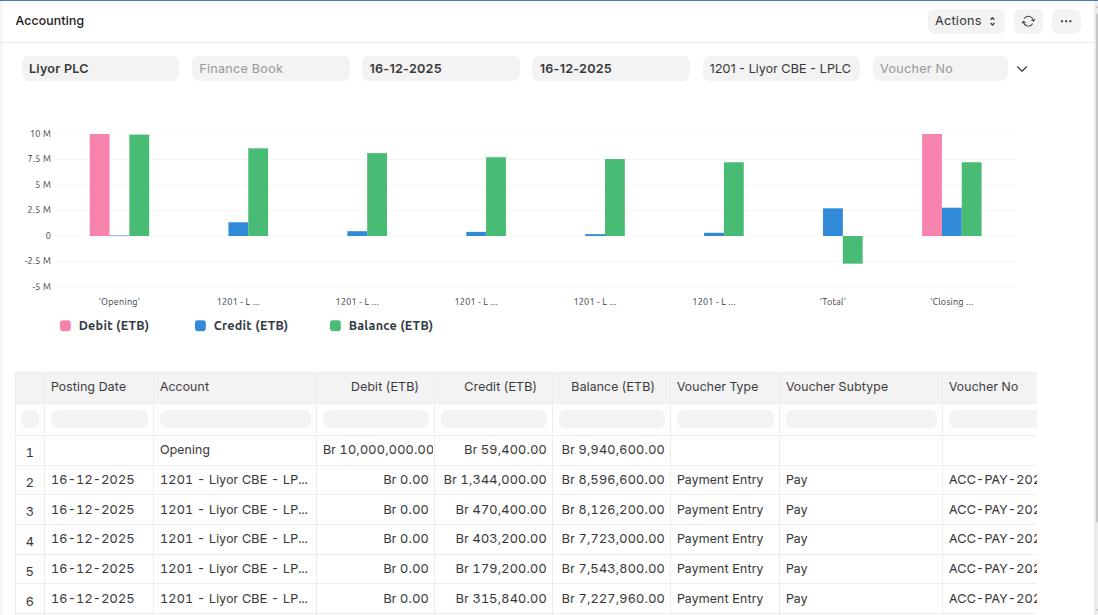1098x615 pixels.
Task: Expand the additional filters chevron
Action: [1021, 69]
